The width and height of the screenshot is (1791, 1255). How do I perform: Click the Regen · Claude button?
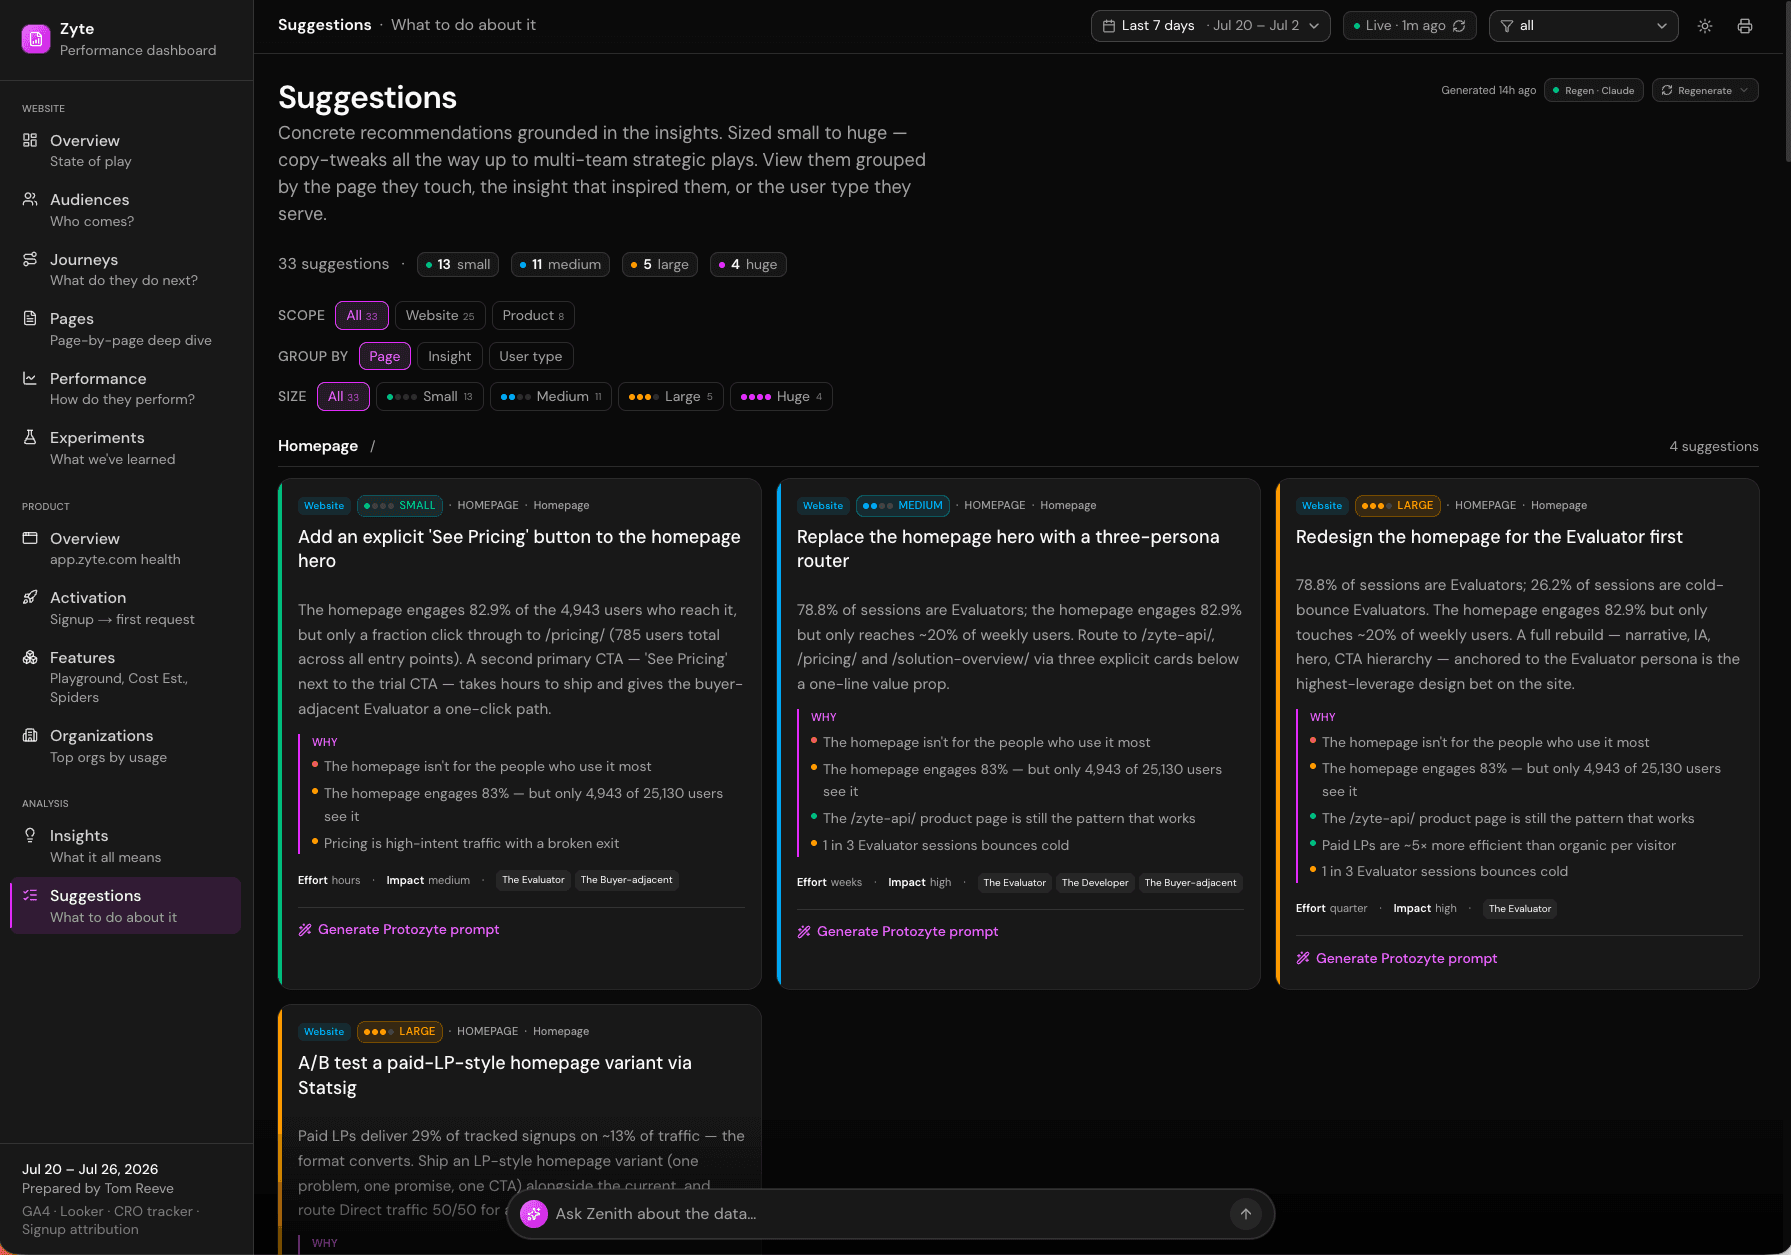[1594, 90]
